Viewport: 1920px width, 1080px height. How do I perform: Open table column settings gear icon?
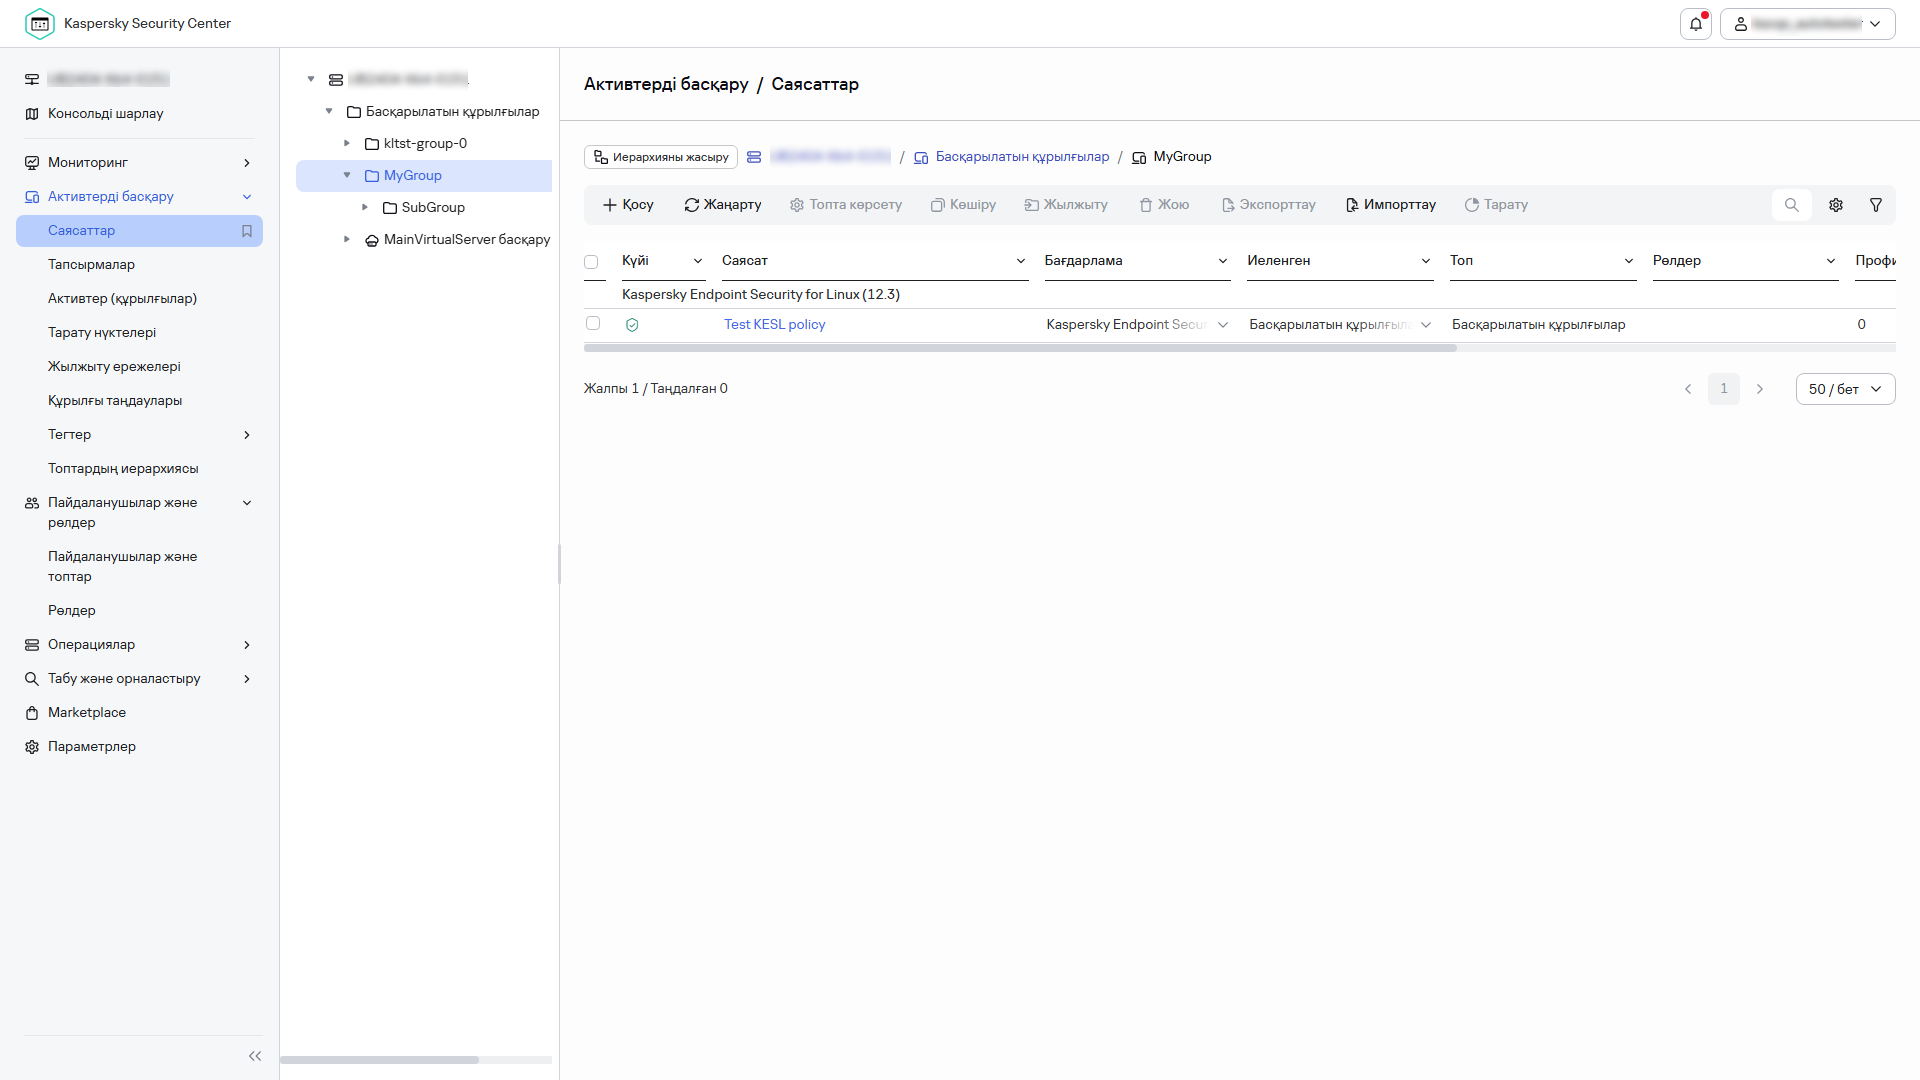(x=1836, y=205)
